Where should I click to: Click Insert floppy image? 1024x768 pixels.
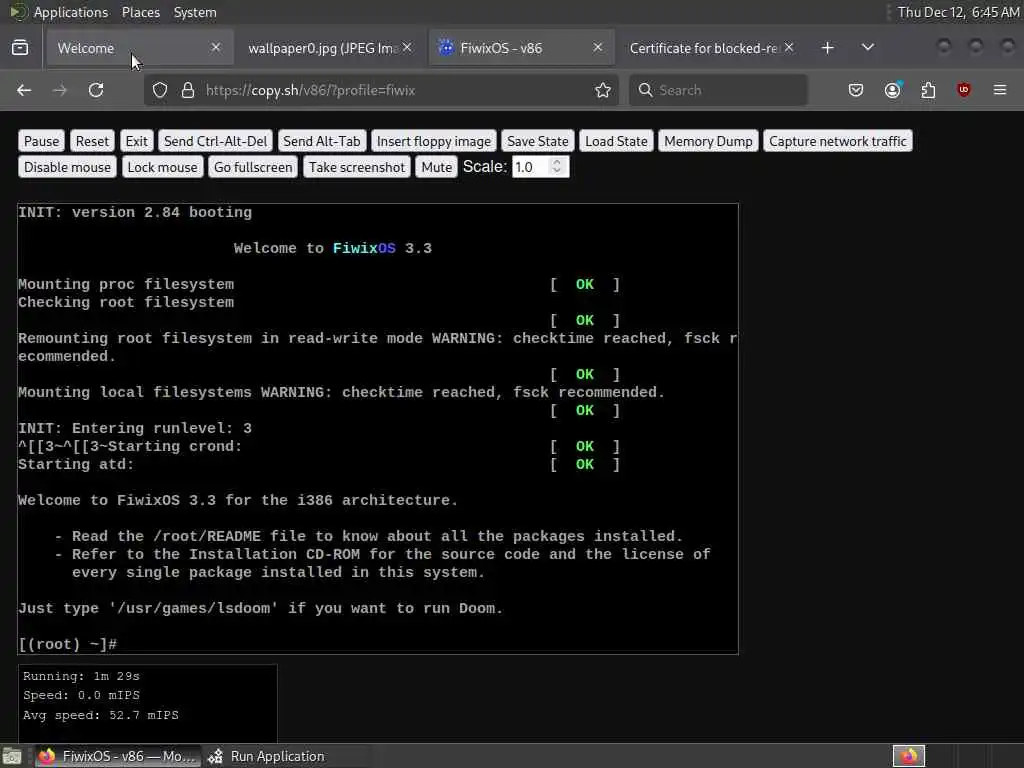(x=434, y=141)
